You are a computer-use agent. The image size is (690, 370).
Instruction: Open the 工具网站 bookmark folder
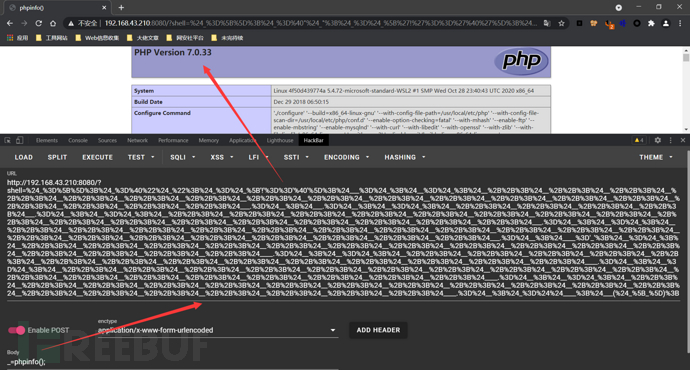coord(52,38)
